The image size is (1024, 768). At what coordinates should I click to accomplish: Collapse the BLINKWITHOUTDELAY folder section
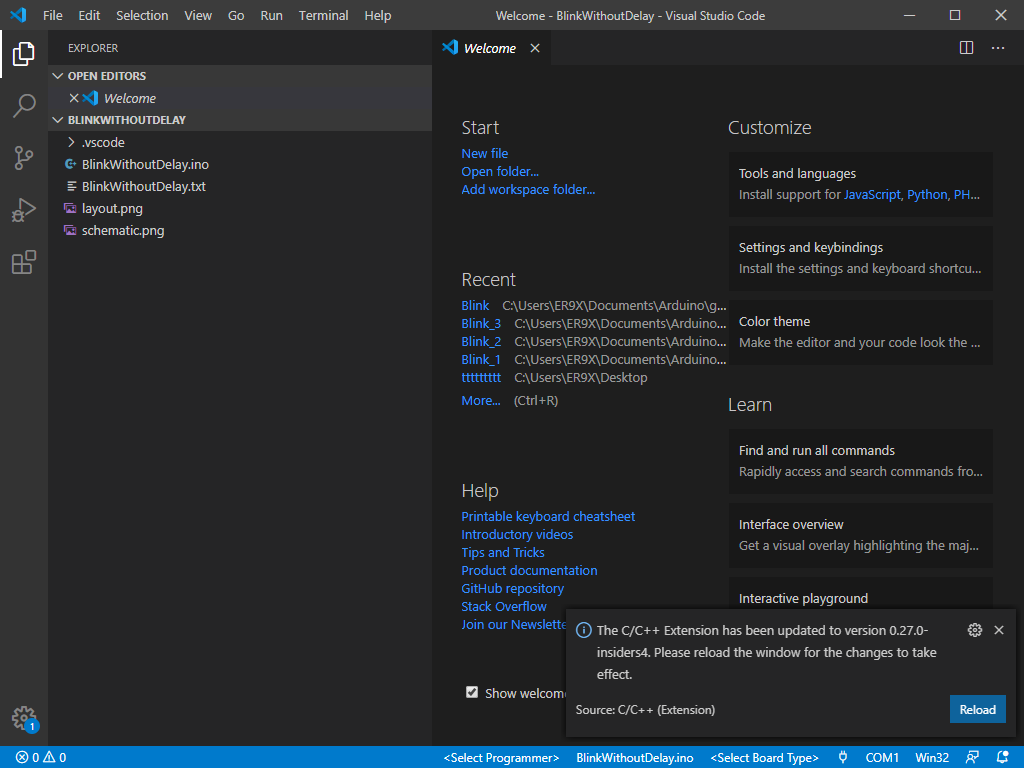click(57, 120)
